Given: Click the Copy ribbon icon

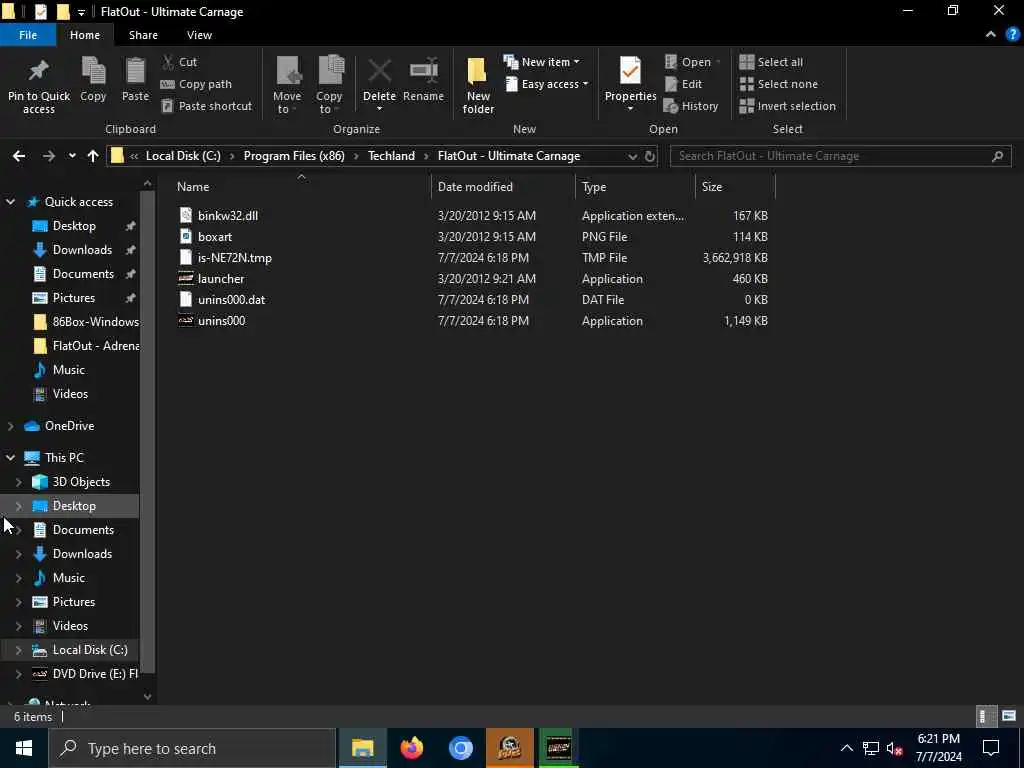Looking at the screenshot, I should click(93, 71).
